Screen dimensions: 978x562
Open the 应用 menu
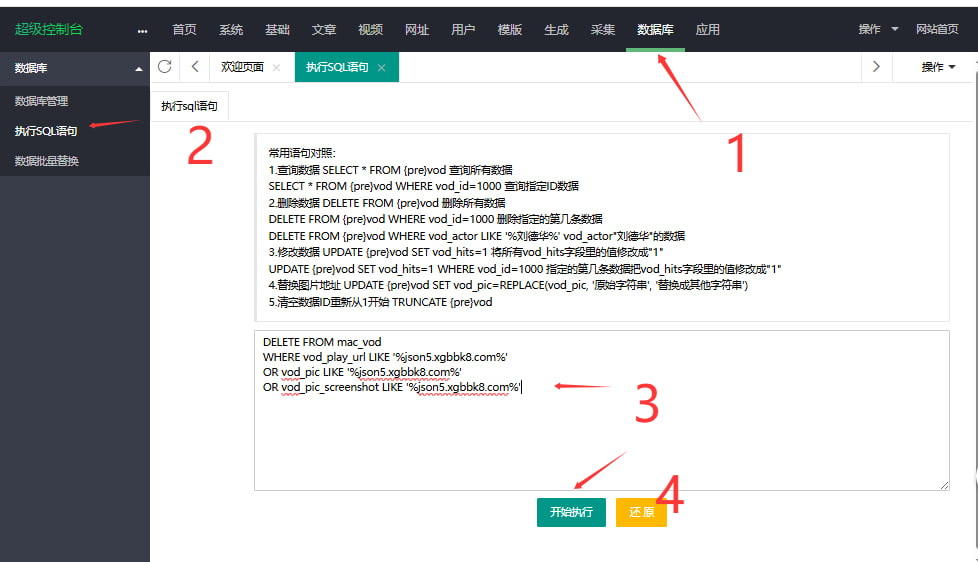(707, 29)
